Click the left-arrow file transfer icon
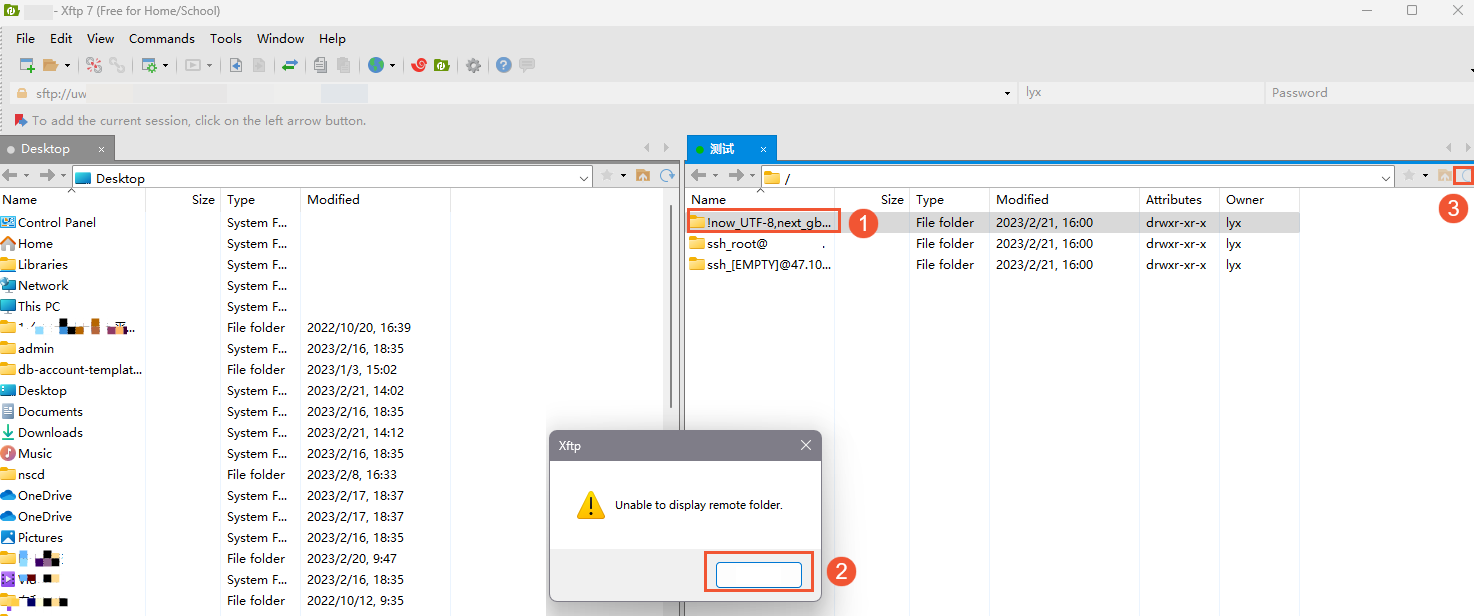 [236, 65]
